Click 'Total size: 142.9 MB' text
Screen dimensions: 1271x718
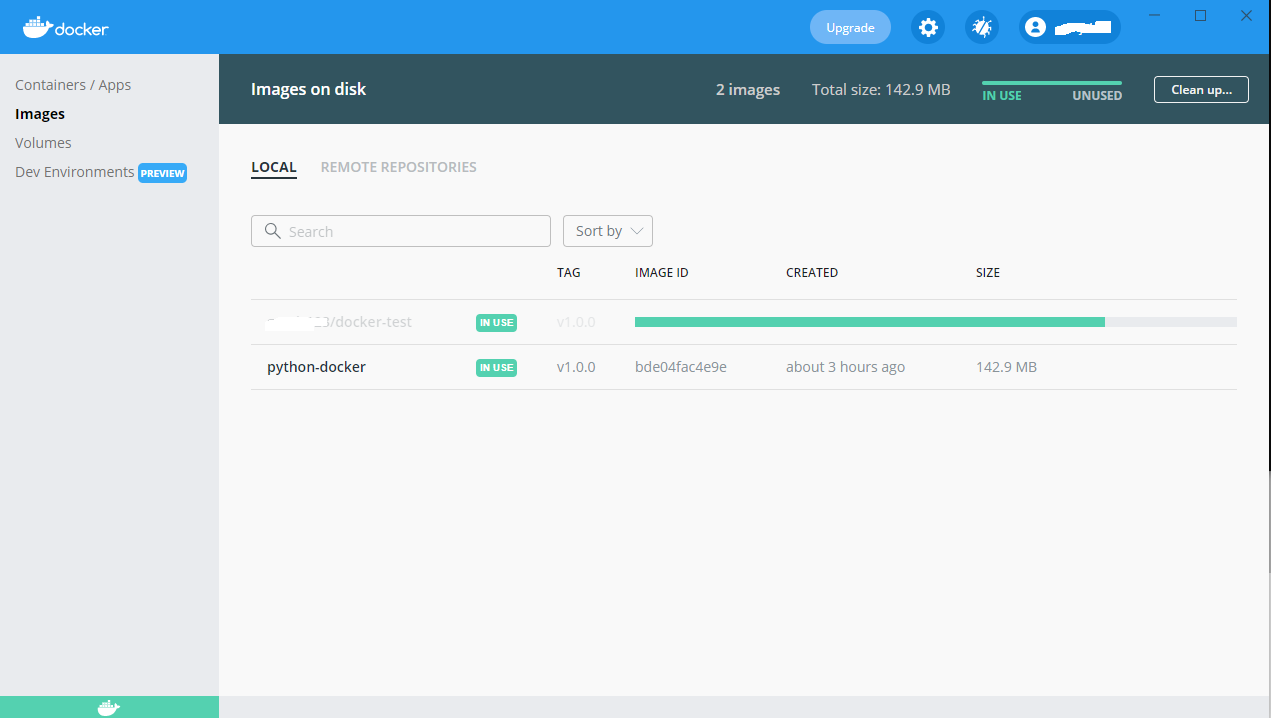pos(881,89)
